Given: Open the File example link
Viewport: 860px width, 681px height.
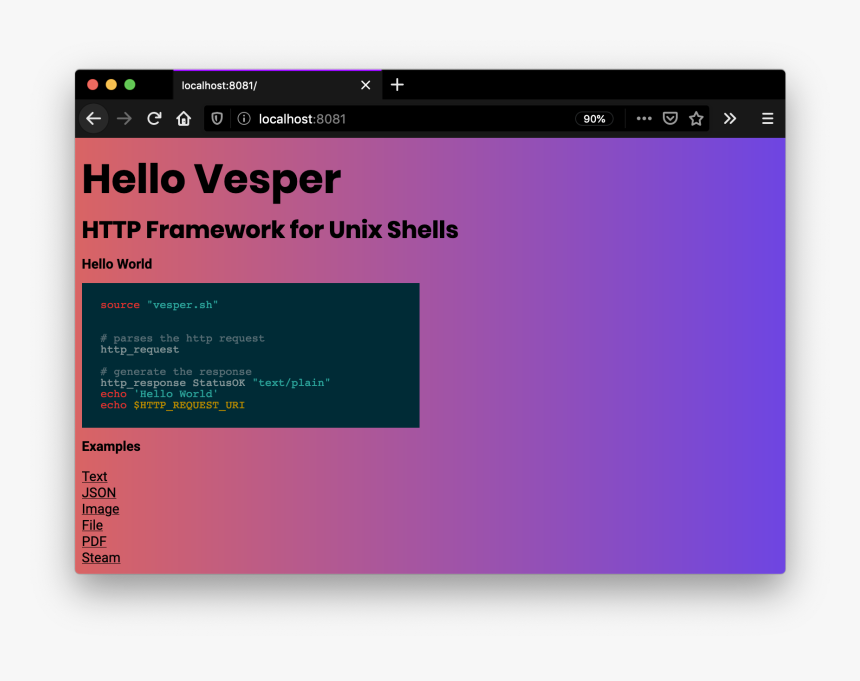Looking at the screenshot, I should click(x=92, y=525).
